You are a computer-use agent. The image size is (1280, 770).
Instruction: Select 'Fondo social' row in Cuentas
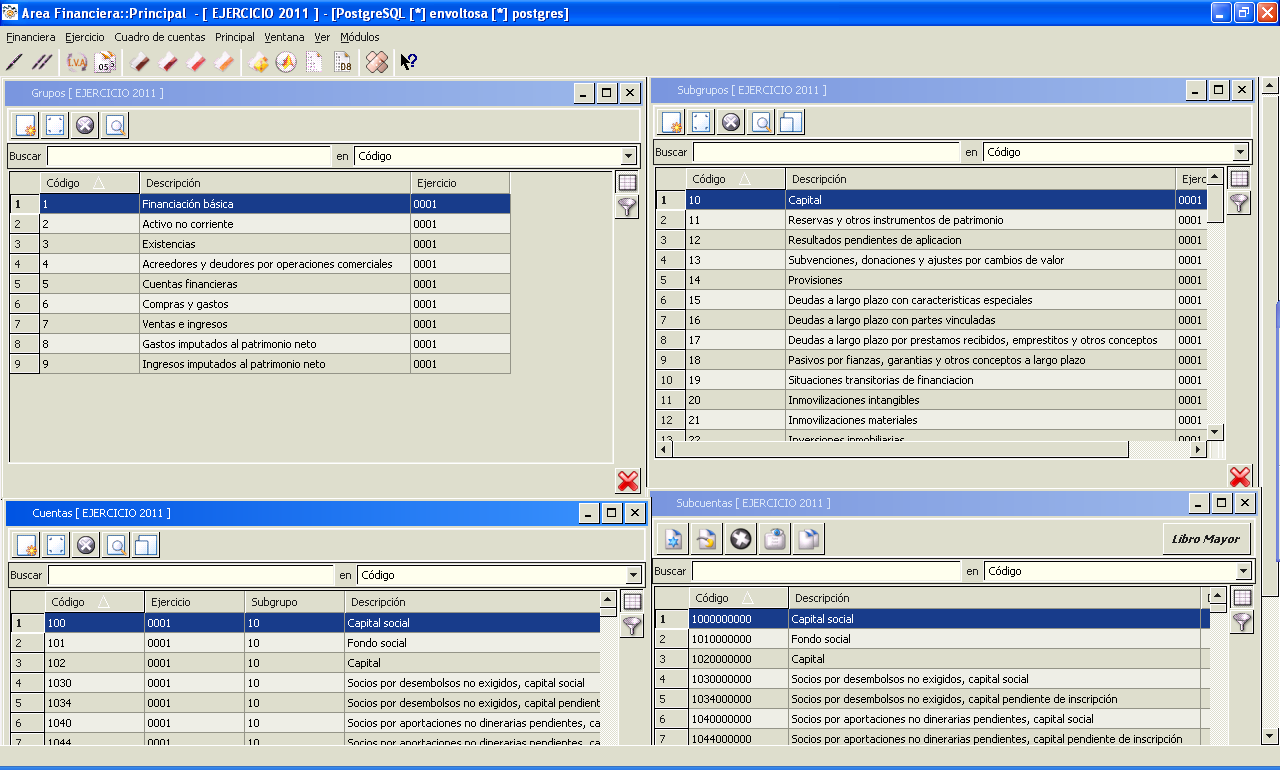305,643
